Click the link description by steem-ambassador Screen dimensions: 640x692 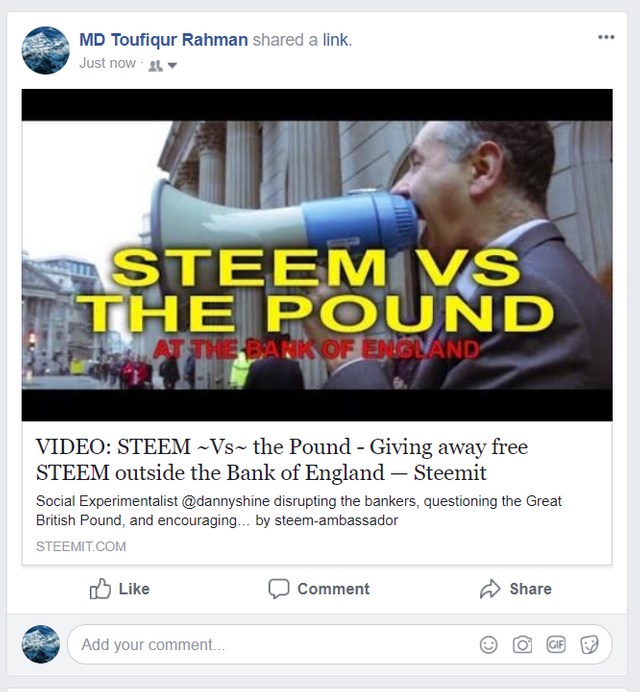click(x=299, y=511)
